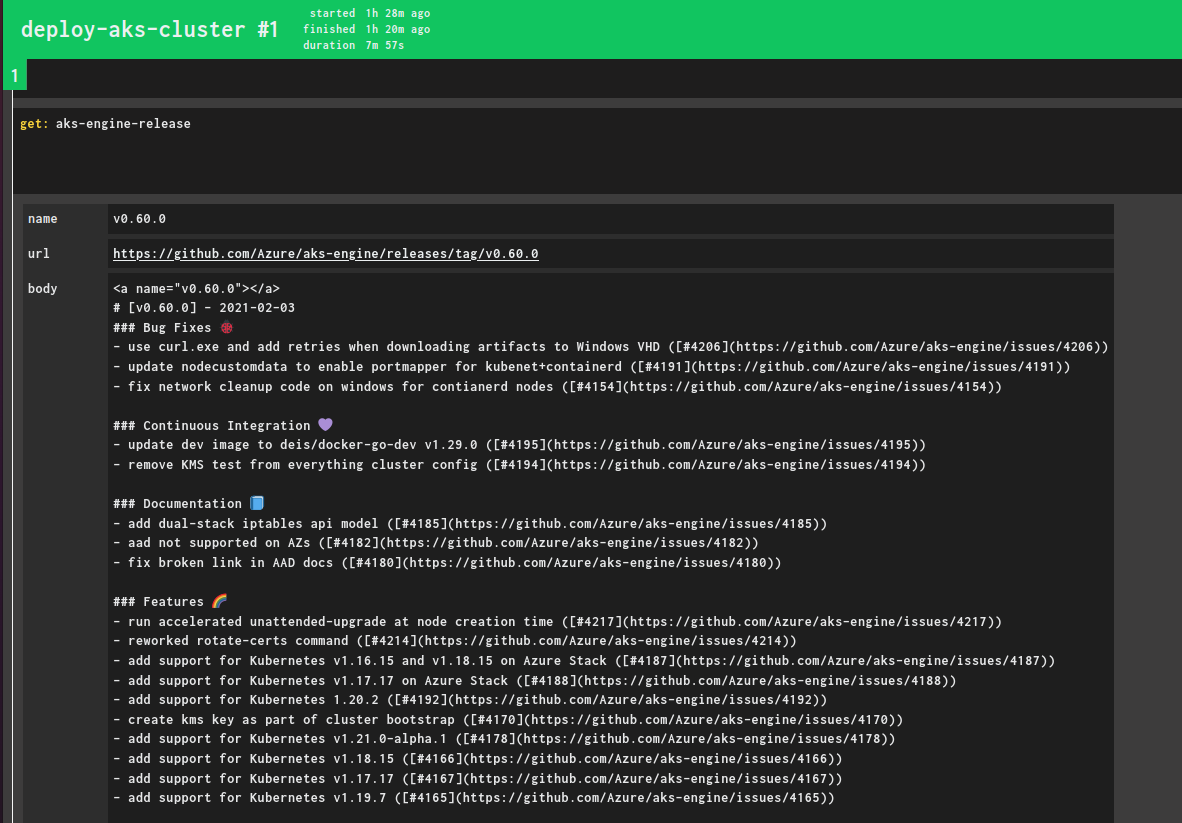Click the 'started 1h 28m ago' timestamp
This screenshot has width=1182, height=823.
coord(370,13)
